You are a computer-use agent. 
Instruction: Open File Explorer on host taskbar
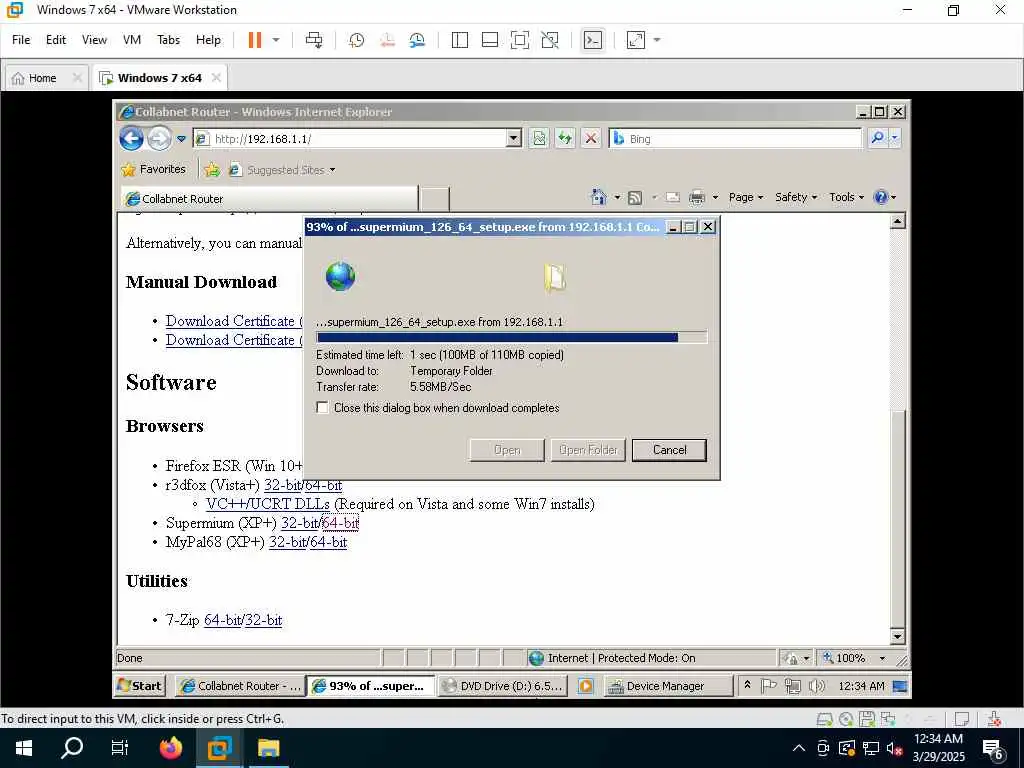268,748
